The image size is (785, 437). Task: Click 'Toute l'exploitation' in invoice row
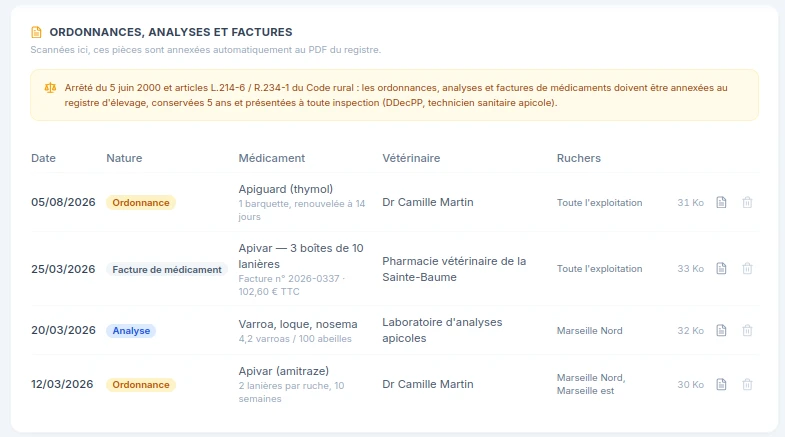pyautogui.click(x=599, y=269)
